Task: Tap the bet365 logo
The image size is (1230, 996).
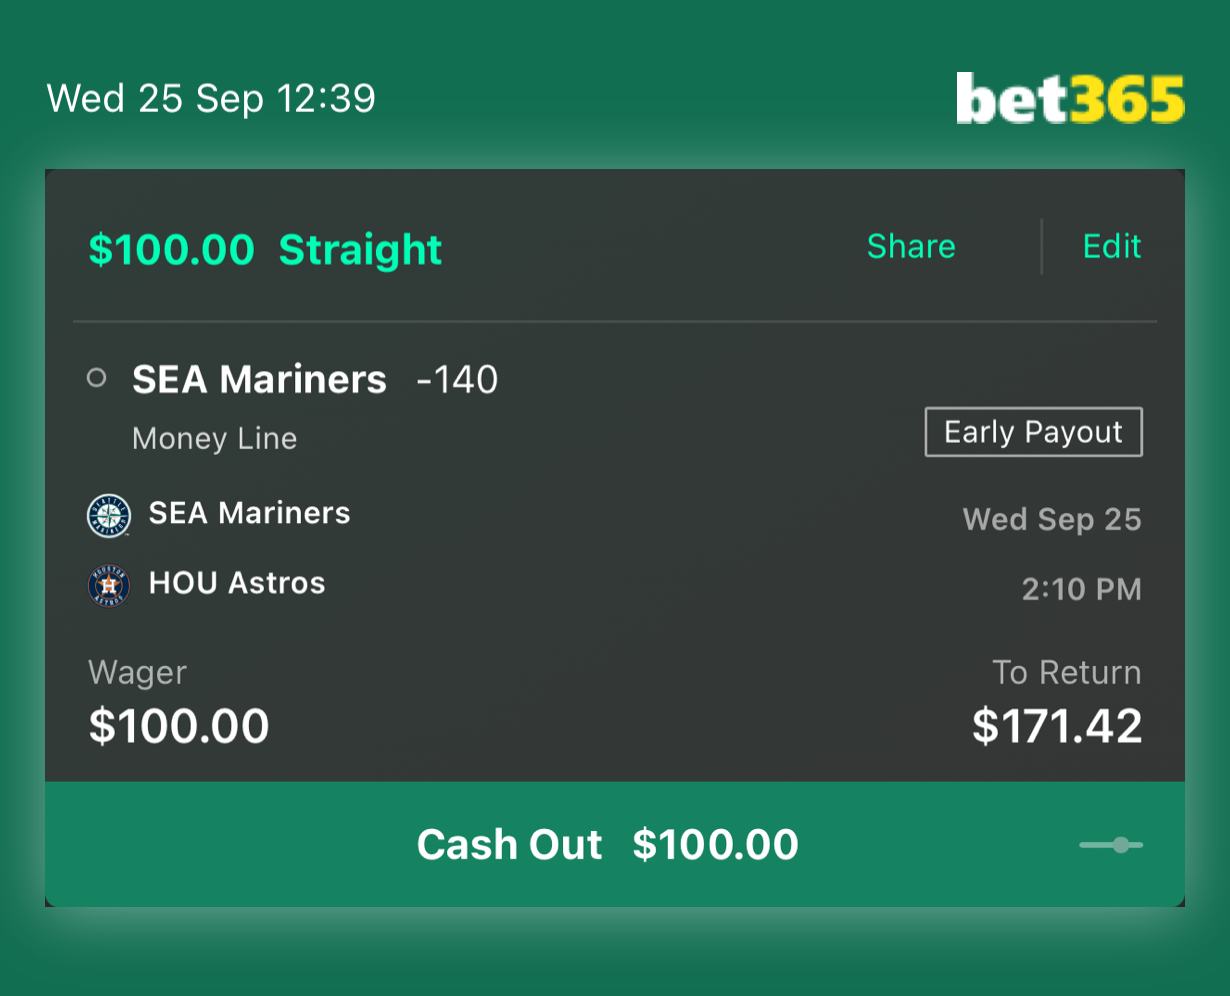Action: pos(1069,97)
